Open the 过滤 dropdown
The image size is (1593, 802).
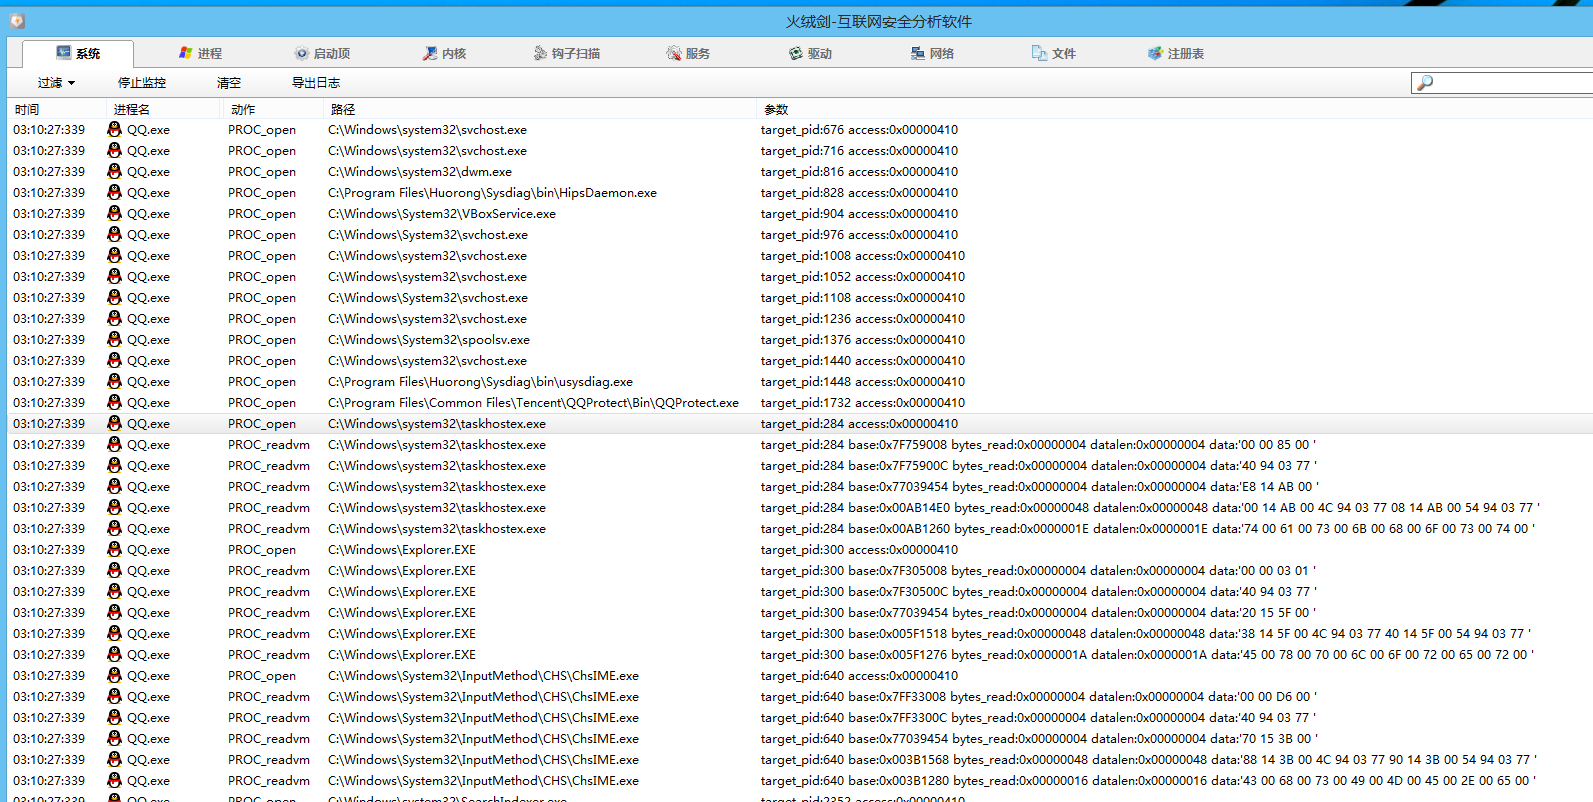point(57,83)
